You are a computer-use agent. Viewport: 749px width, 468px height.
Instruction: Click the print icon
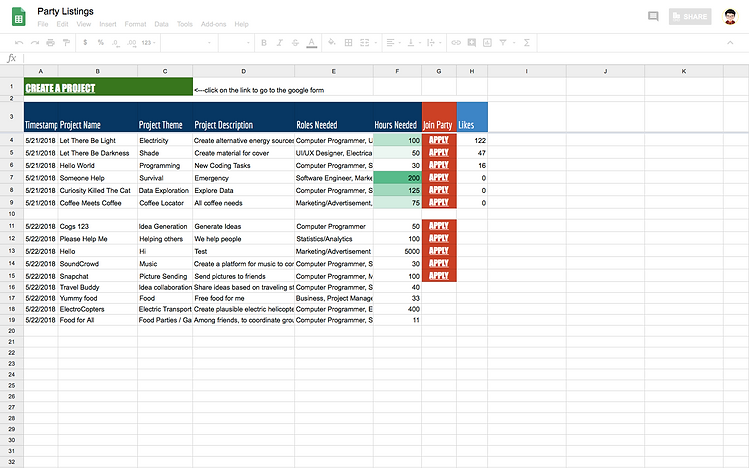51,43
